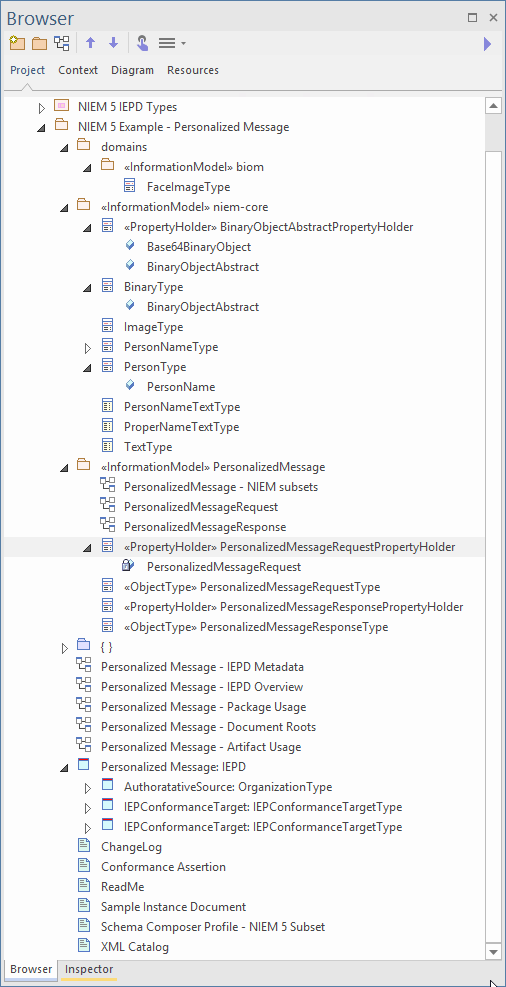506x987 pixels.
Task: Click the Browser window float/maximize button
Action: tap(472, 18)
